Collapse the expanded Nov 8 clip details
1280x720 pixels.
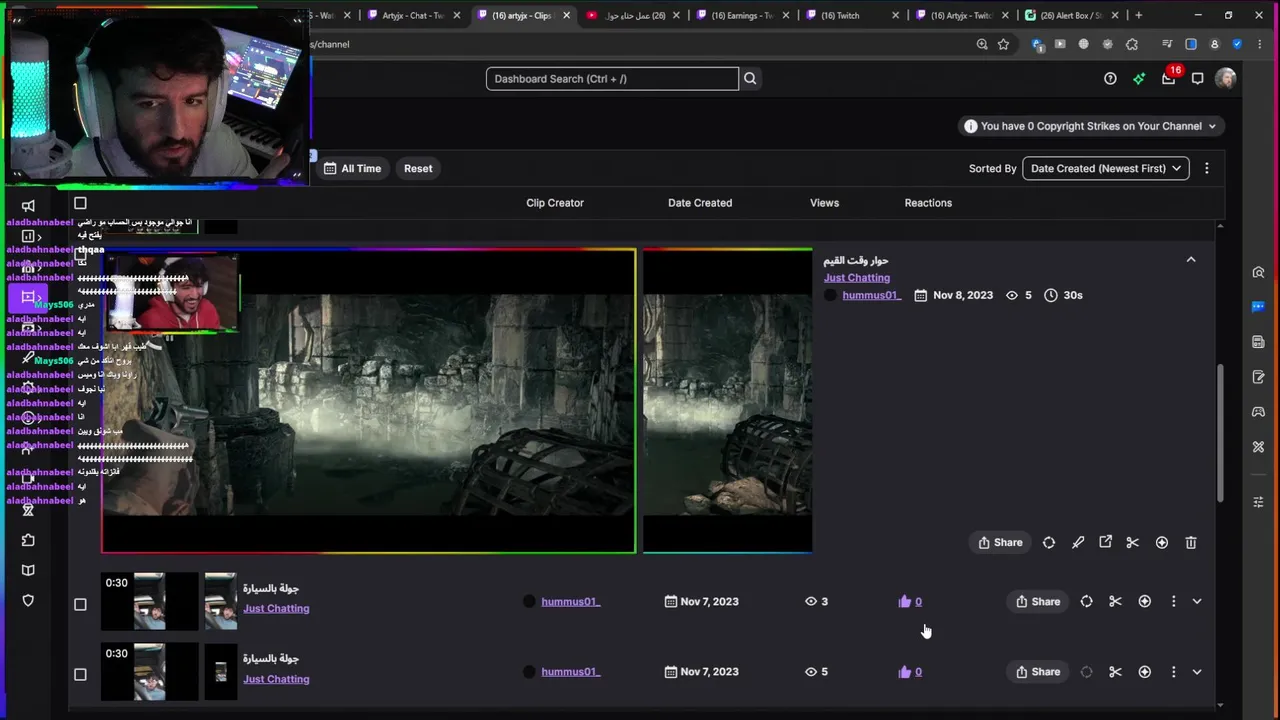[1191, 260]
